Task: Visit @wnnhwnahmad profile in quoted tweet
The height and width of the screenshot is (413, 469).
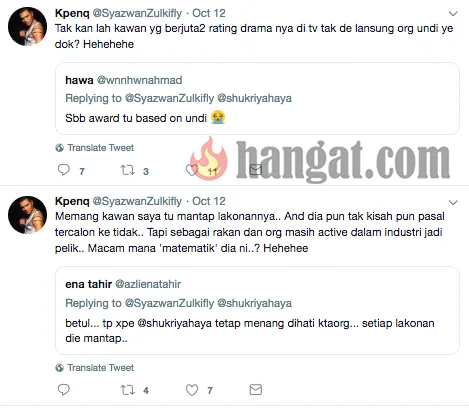Action: [x=139, y=80]
